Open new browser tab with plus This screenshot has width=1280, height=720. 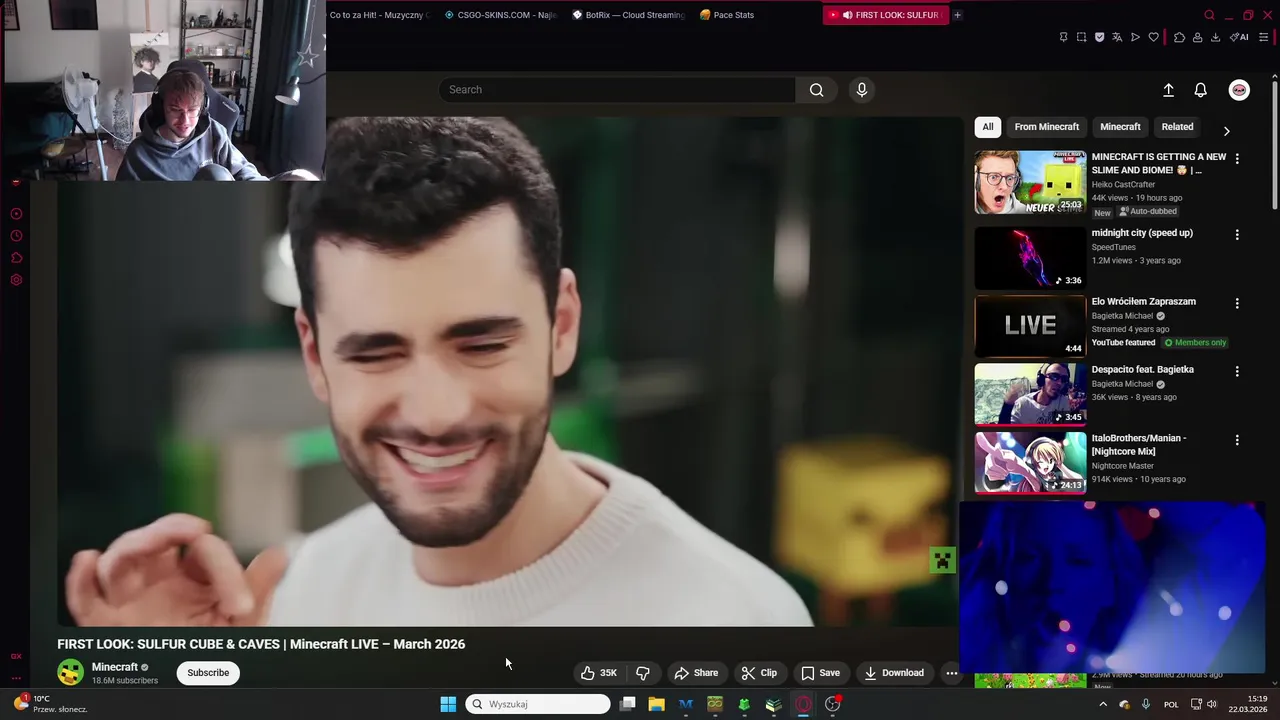tap(957, 15)
